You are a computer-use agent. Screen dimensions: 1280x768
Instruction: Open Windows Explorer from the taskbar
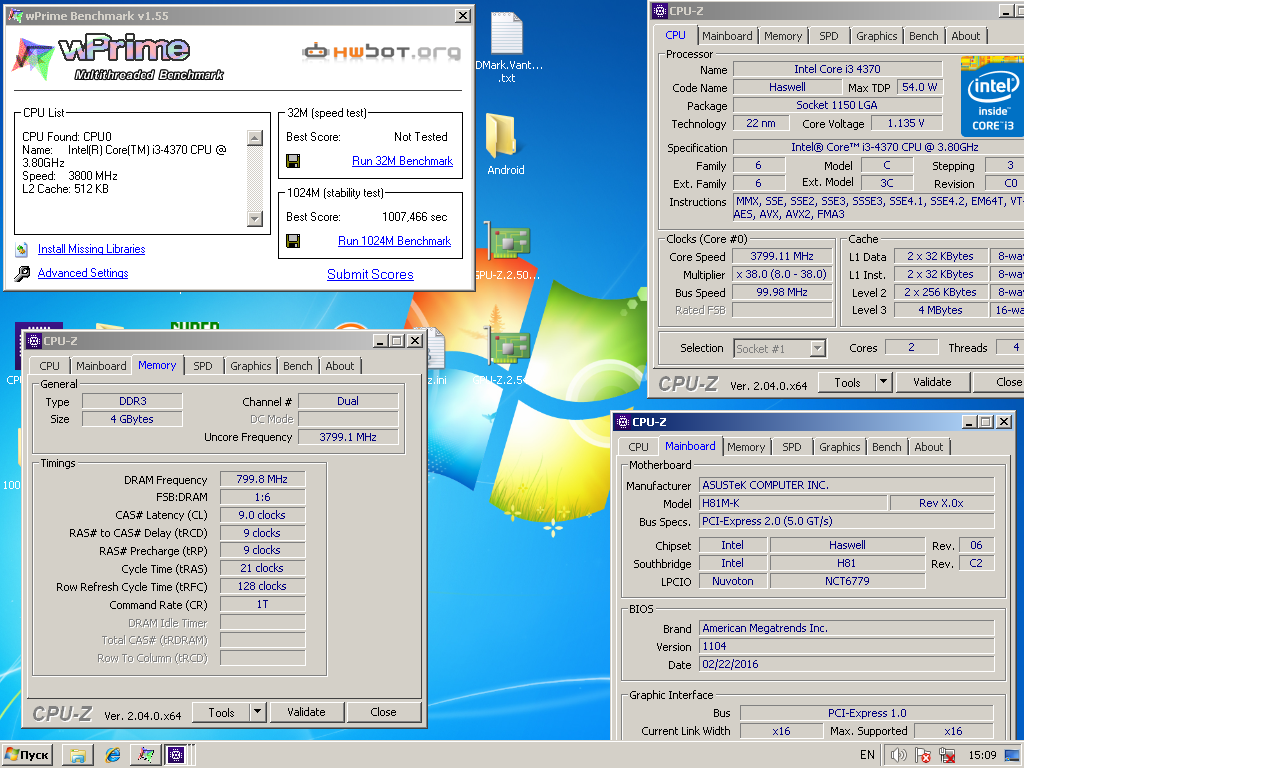coord(78,755)
